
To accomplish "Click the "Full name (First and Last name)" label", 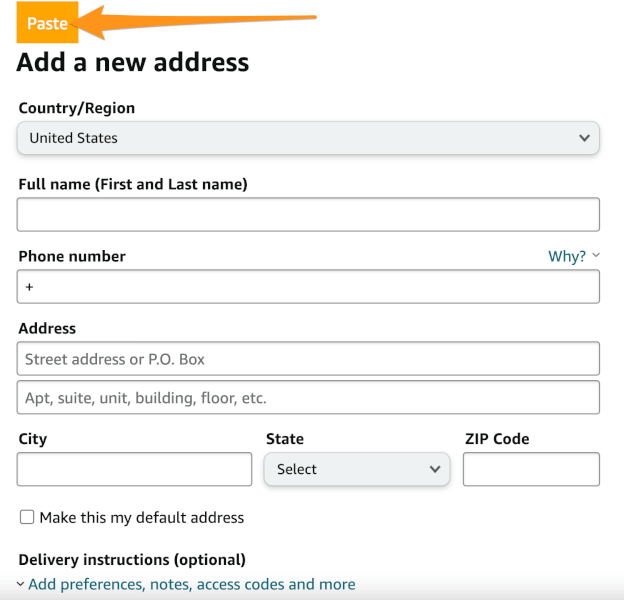I will (x=133, y=184).
